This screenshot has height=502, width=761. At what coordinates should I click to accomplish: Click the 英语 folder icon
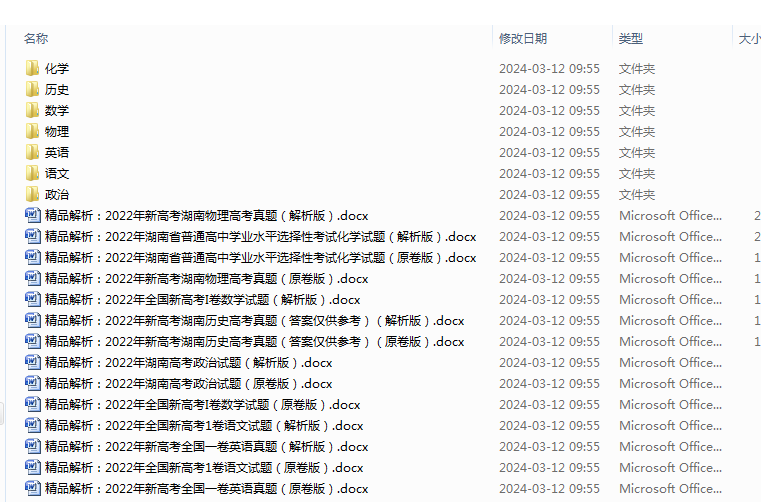click(x=33, y=153)
